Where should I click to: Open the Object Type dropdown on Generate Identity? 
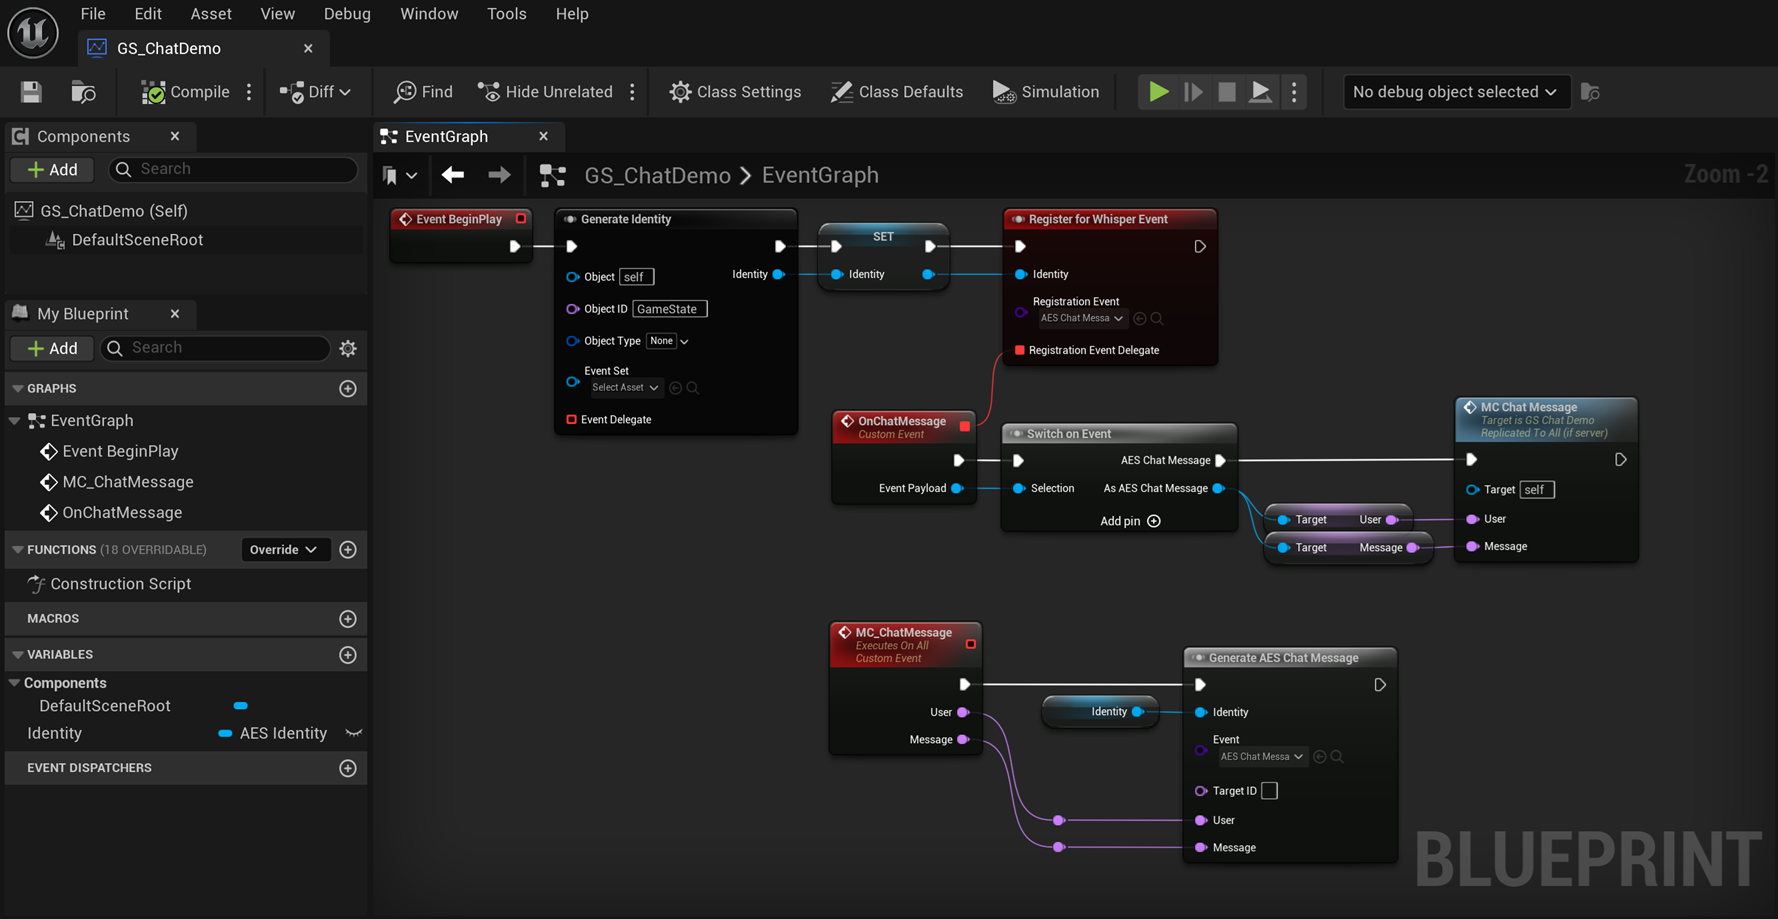click(666, 341)
